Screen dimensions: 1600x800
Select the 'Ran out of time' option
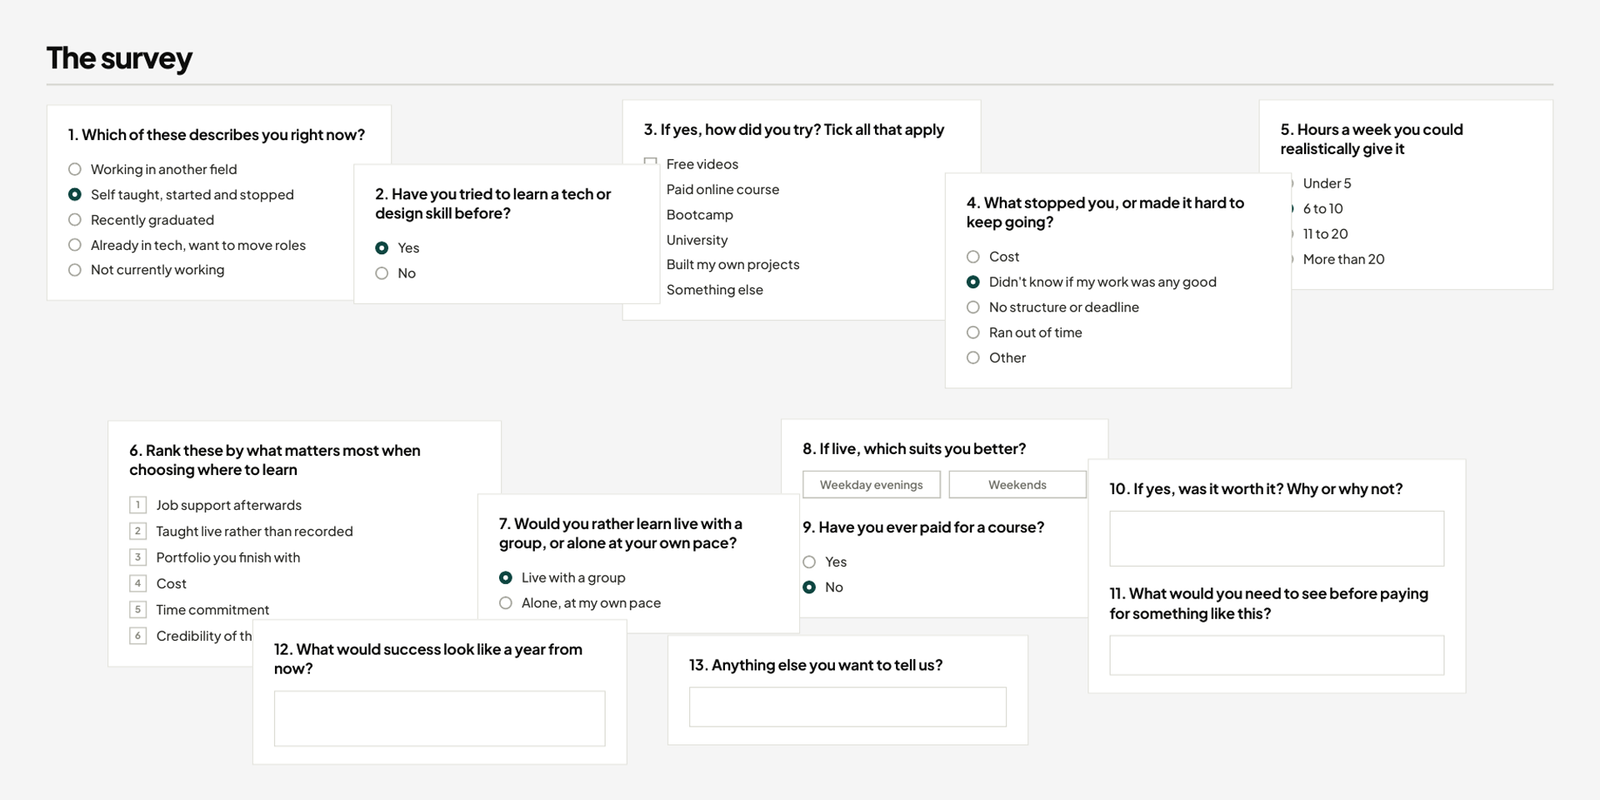[x=973, y=333]
